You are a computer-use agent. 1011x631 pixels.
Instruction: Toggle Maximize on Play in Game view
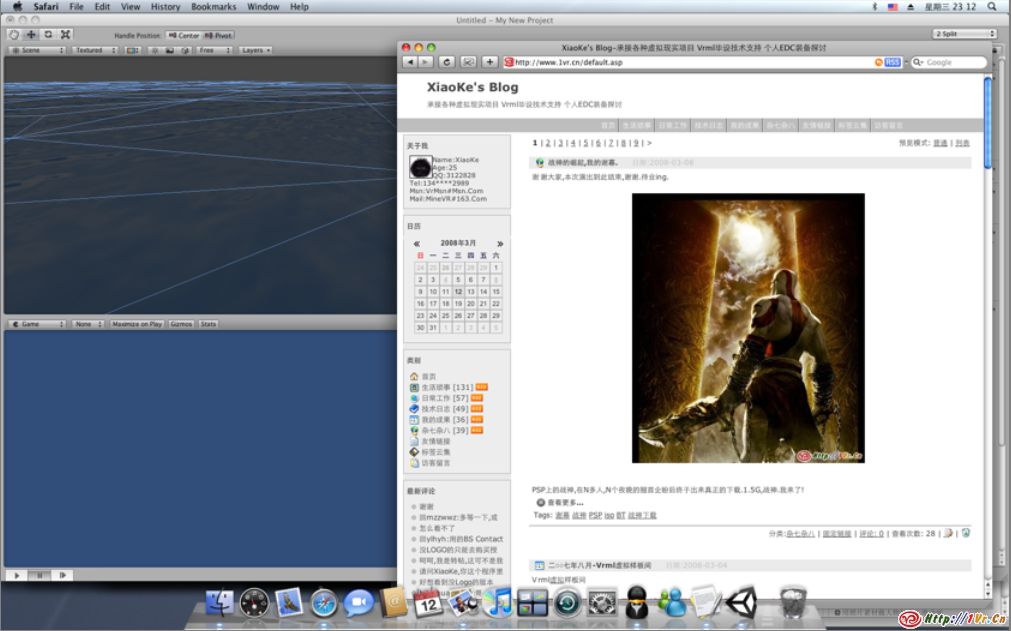[x=137, y=324]
